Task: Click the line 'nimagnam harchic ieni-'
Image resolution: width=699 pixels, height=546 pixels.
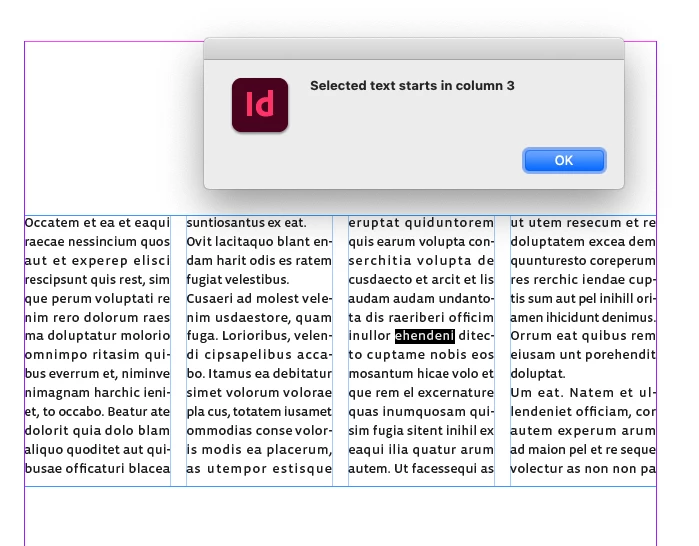Action: tap(98, 393)
